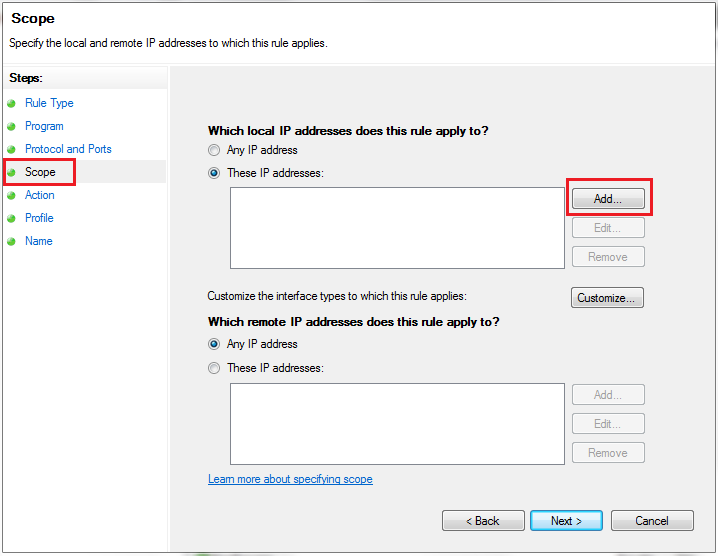Click inside remote IP addresses list box
The width and height of the screenshot is (718, 556).
(397, 424)
